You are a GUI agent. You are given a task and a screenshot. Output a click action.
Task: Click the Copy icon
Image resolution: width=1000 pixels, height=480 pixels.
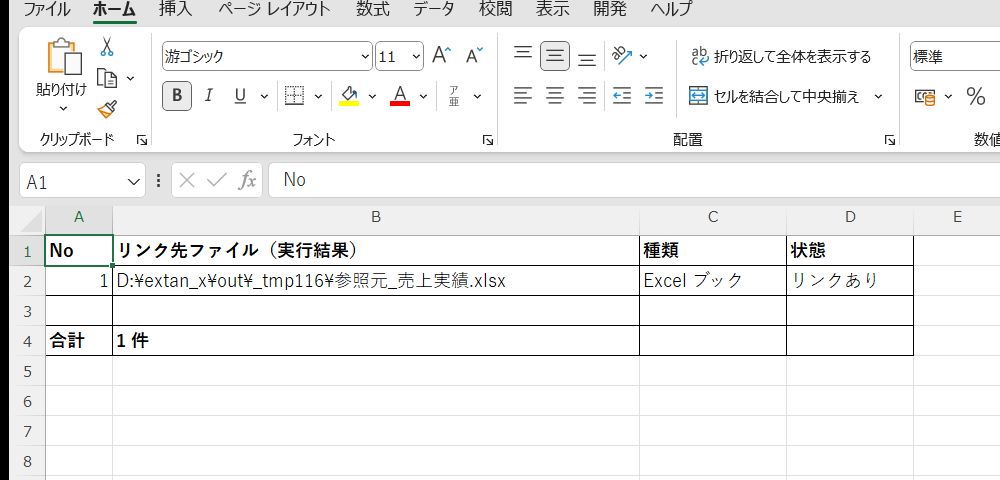pos(107,78)
